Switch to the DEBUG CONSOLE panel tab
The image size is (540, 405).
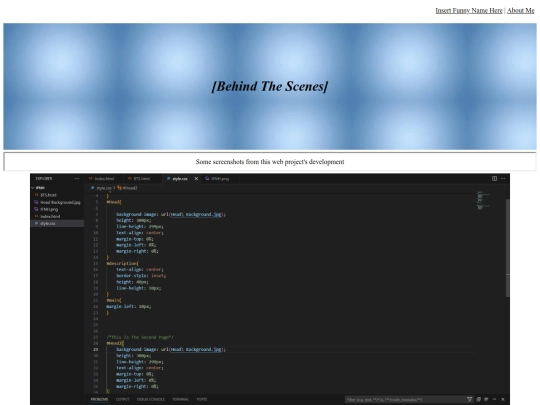click(150, 399)
